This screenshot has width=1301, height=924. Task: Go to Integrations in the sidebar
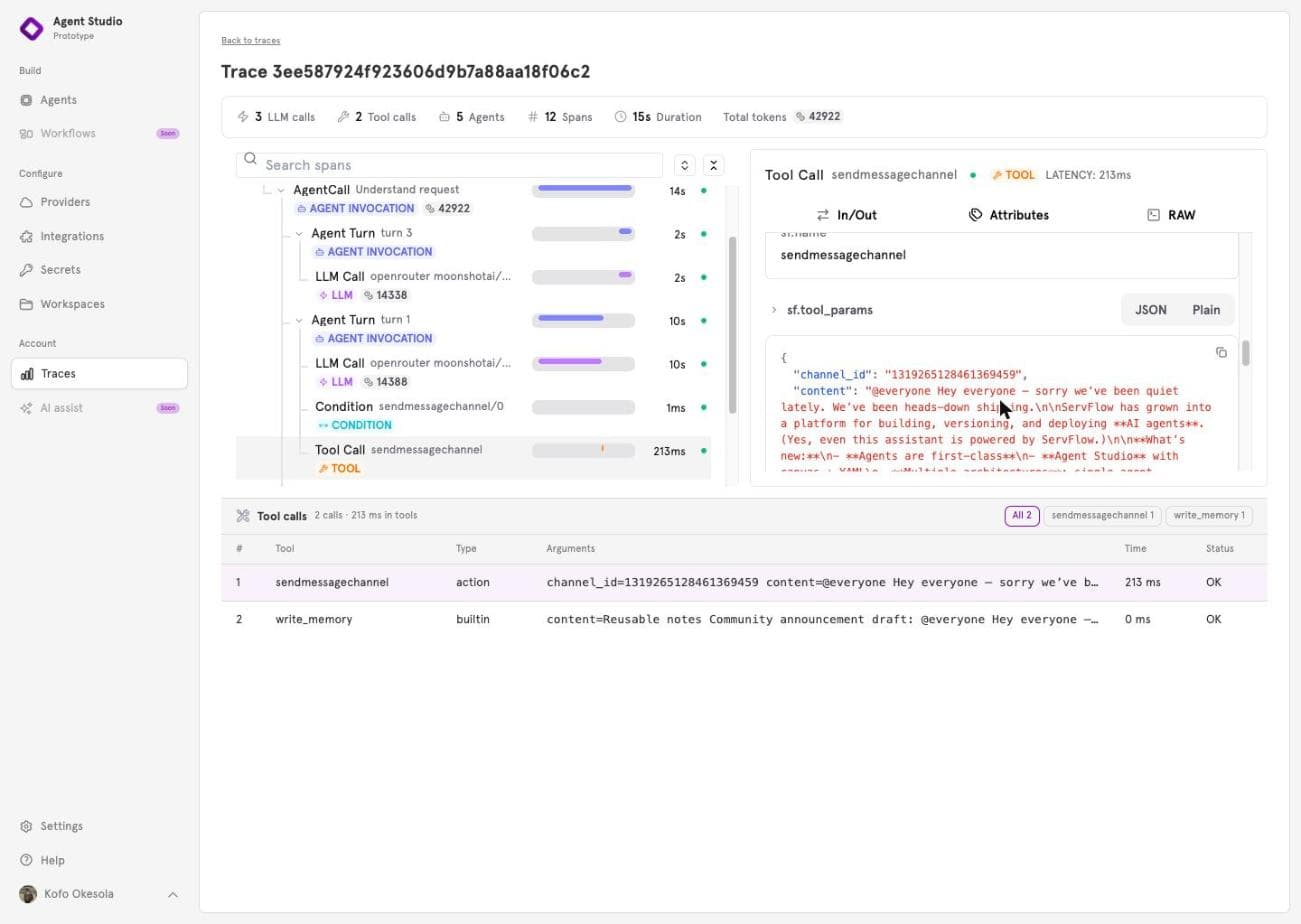pyautogui.click(x=72, y=236)
